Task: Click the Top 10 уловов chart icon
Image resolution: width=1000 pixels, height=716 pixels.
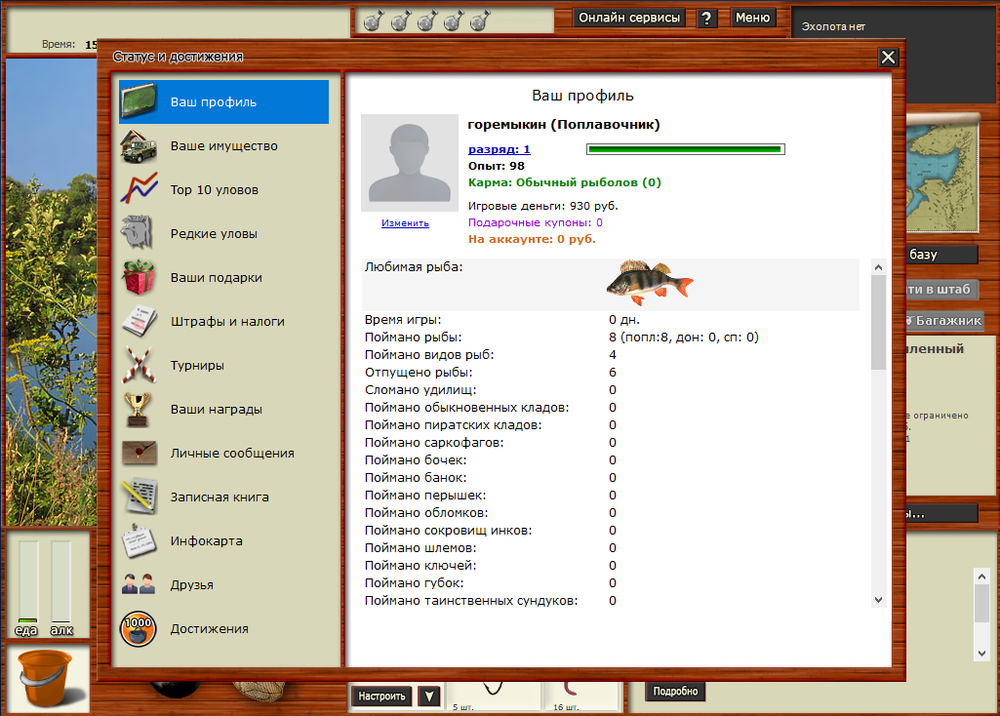Action: pyautogui.click(x=139, y=190)
